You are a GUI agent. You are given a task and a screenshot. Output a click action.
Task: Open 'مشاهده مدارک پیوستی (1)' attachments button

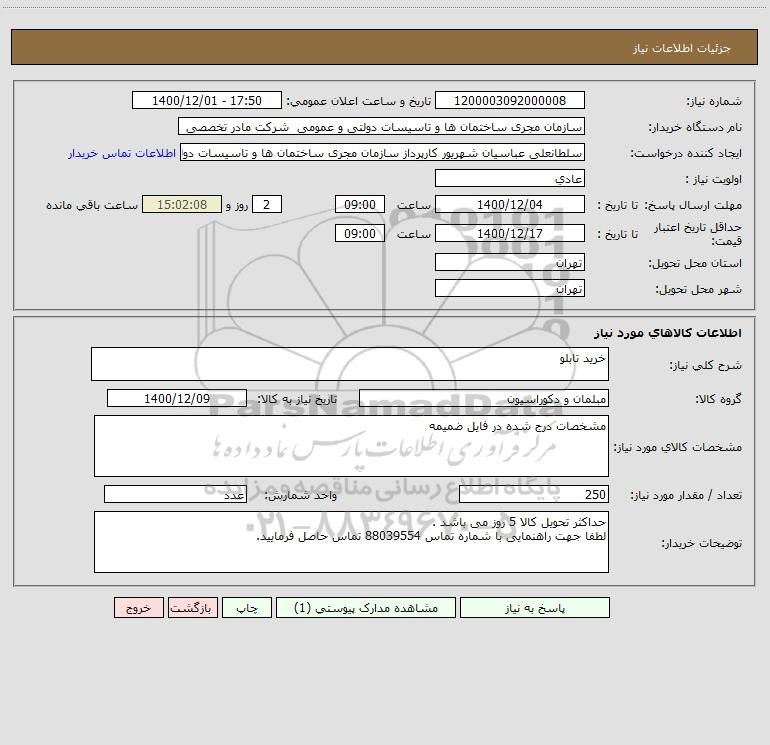coord(366,607)
